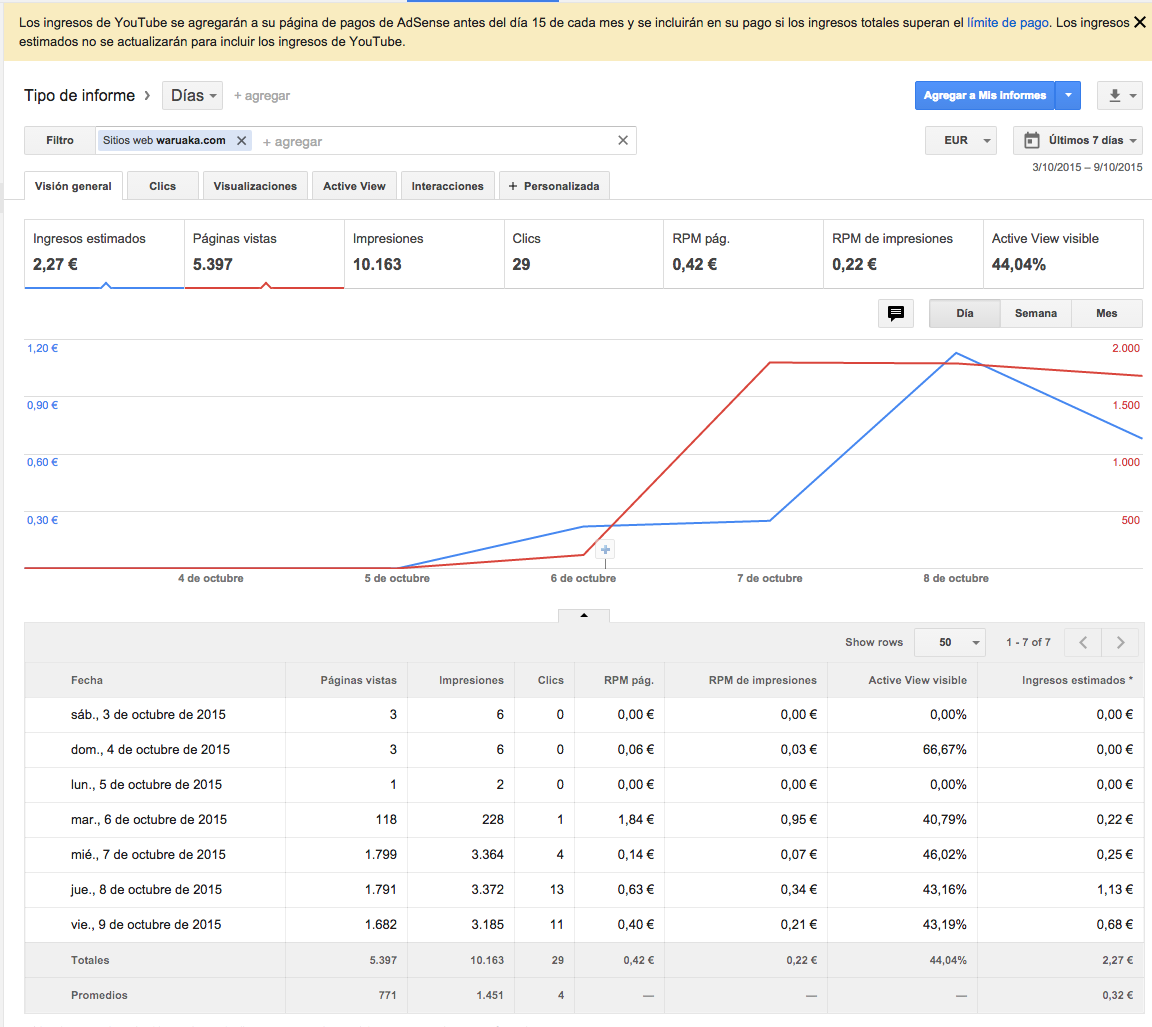This screenshot has height=1027, width=1152.
Task: Sort by RPM de impresiones column header
Action: [x=763, y=680]
